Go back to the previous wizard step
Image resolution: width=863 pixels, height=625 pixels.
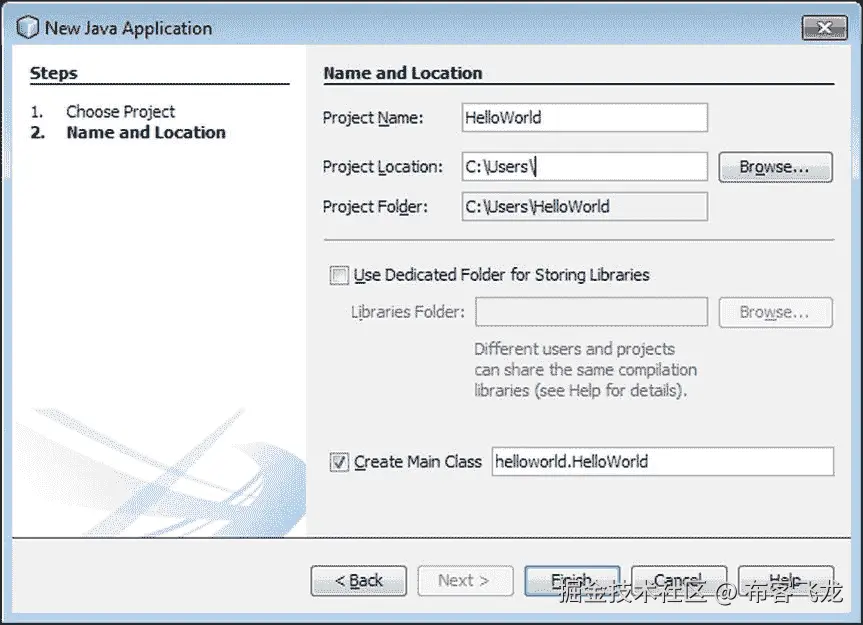tap(358, 580)
